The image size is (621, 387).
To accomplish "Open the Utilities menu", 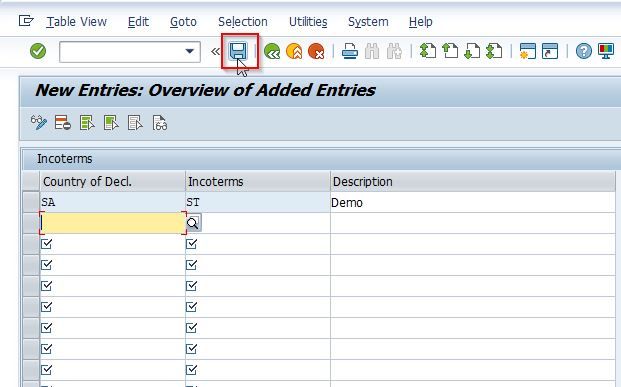I will (308, 22).
